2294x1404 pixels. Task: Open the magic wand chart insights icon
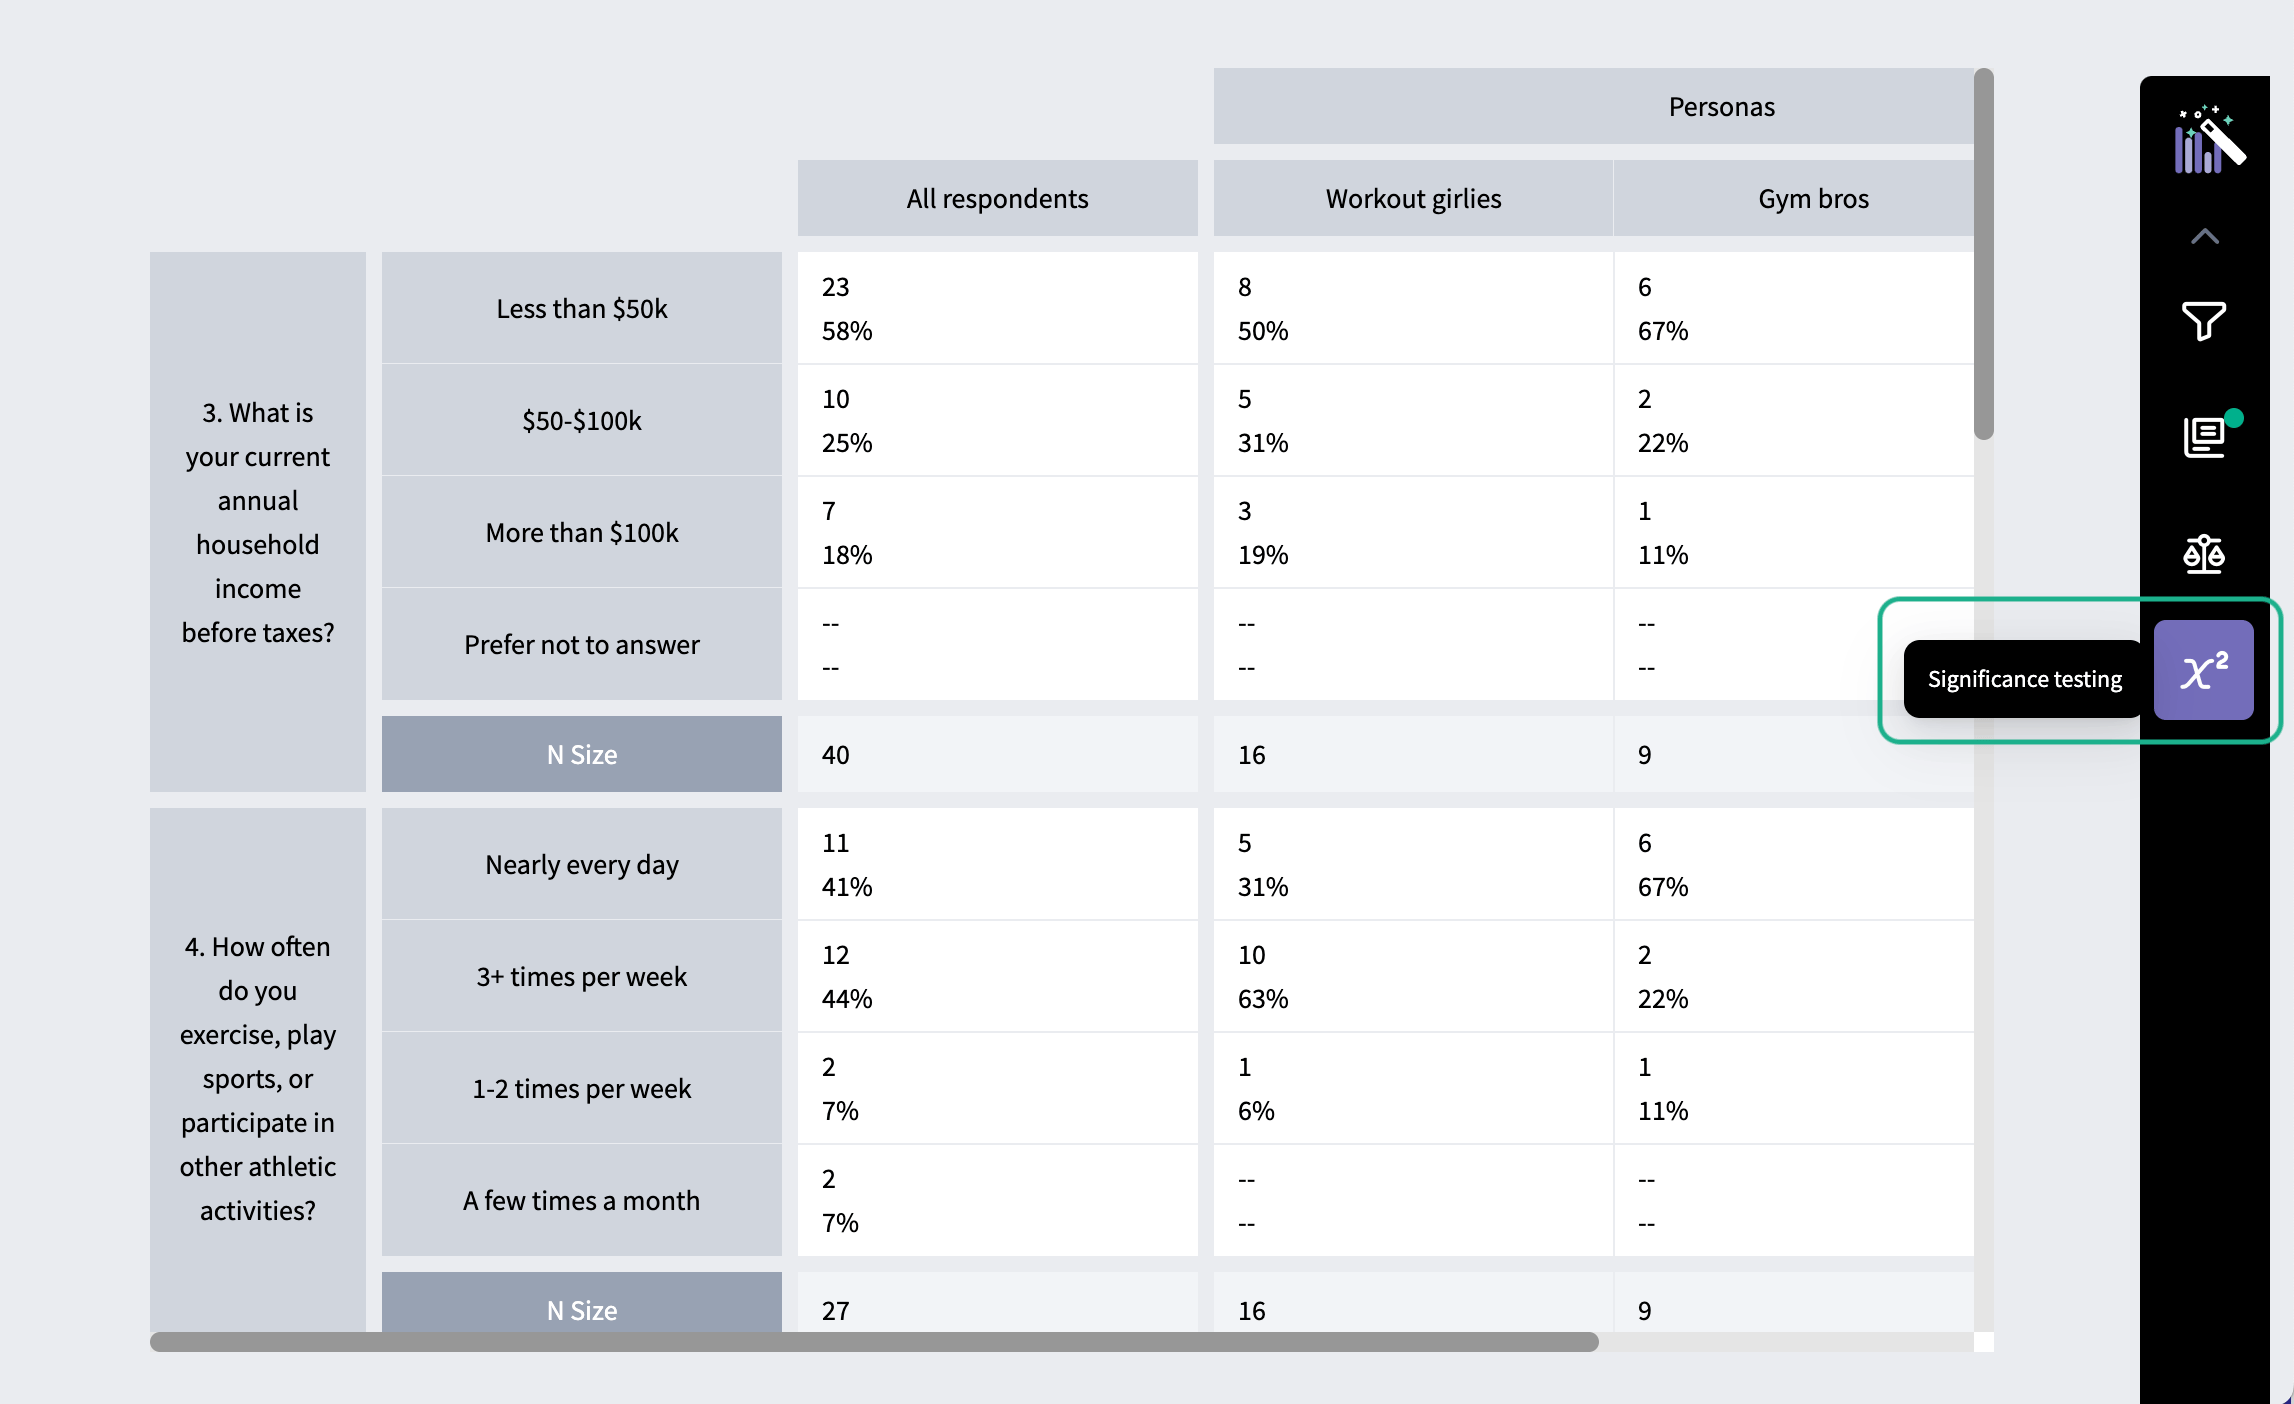[2208, 139]
